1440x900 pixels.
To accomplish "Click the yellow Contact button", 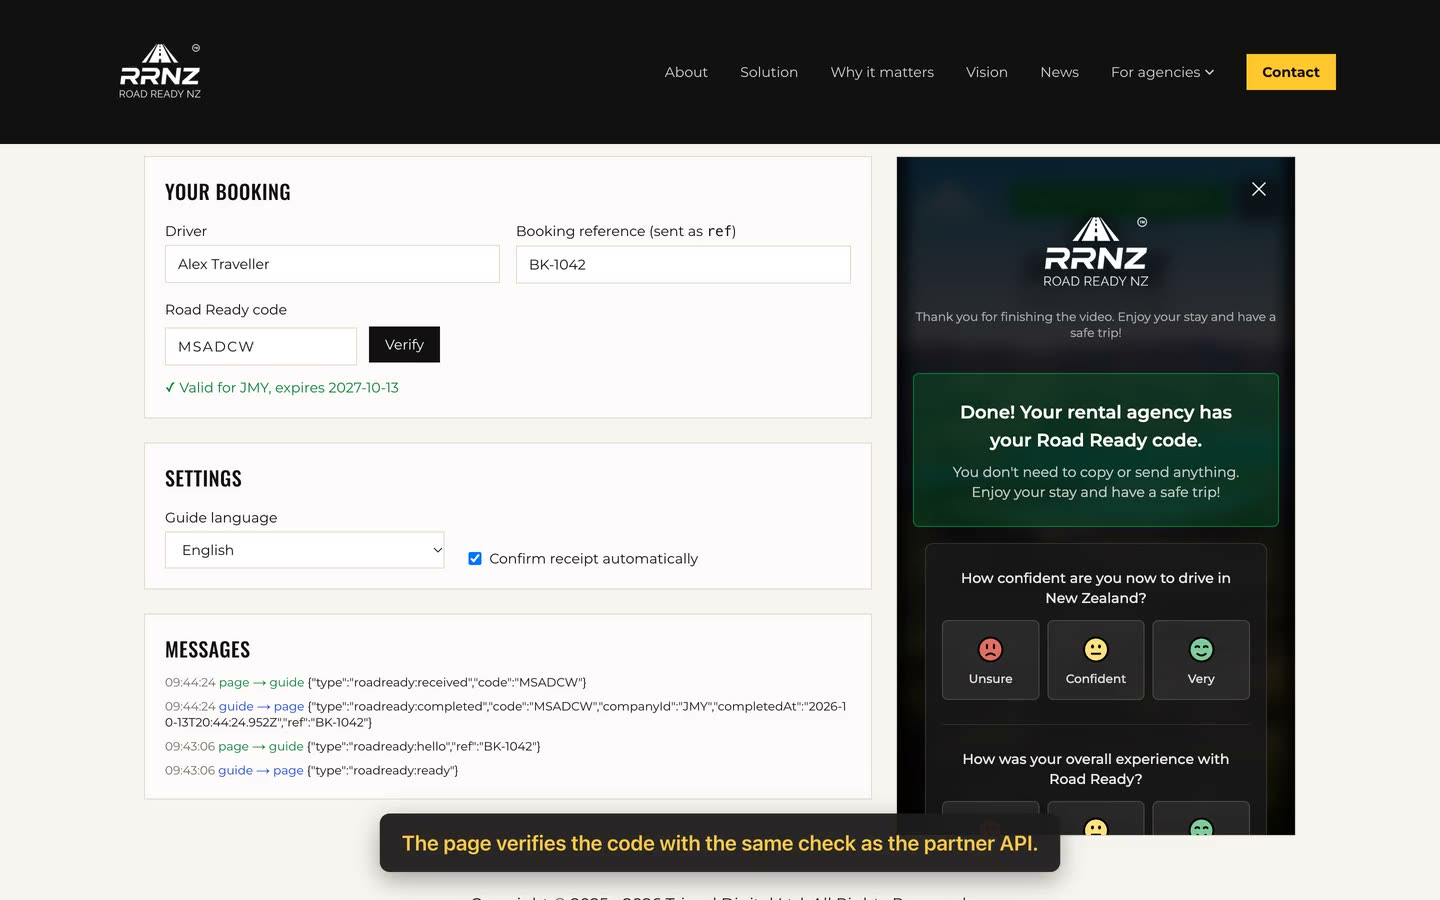I will pos(1291,72).
